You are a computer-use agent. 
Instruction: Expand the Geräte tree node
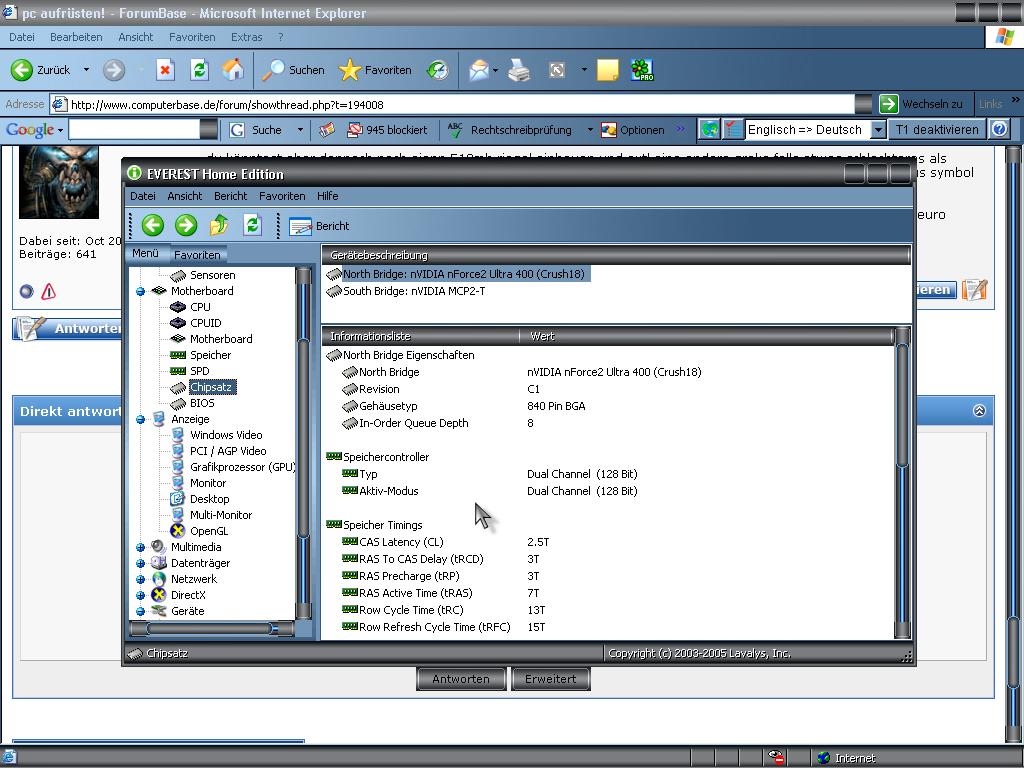[140, 611]
